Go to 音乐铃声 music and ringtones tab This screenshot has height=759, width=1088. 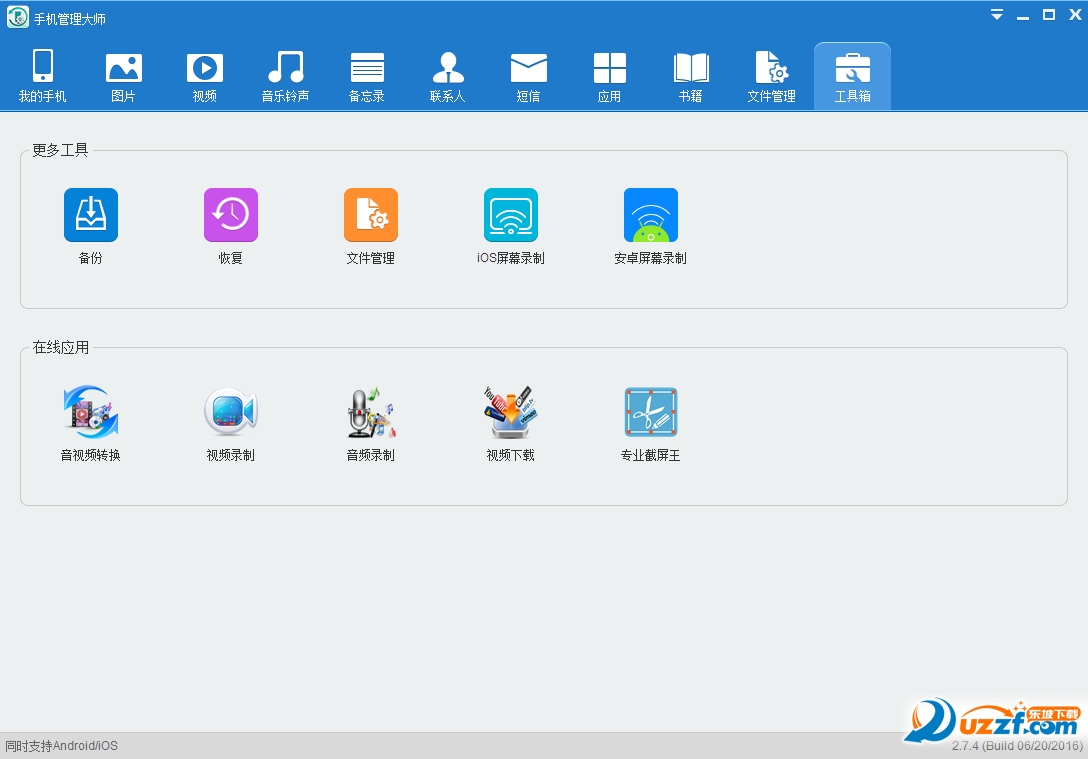point(285,76)
